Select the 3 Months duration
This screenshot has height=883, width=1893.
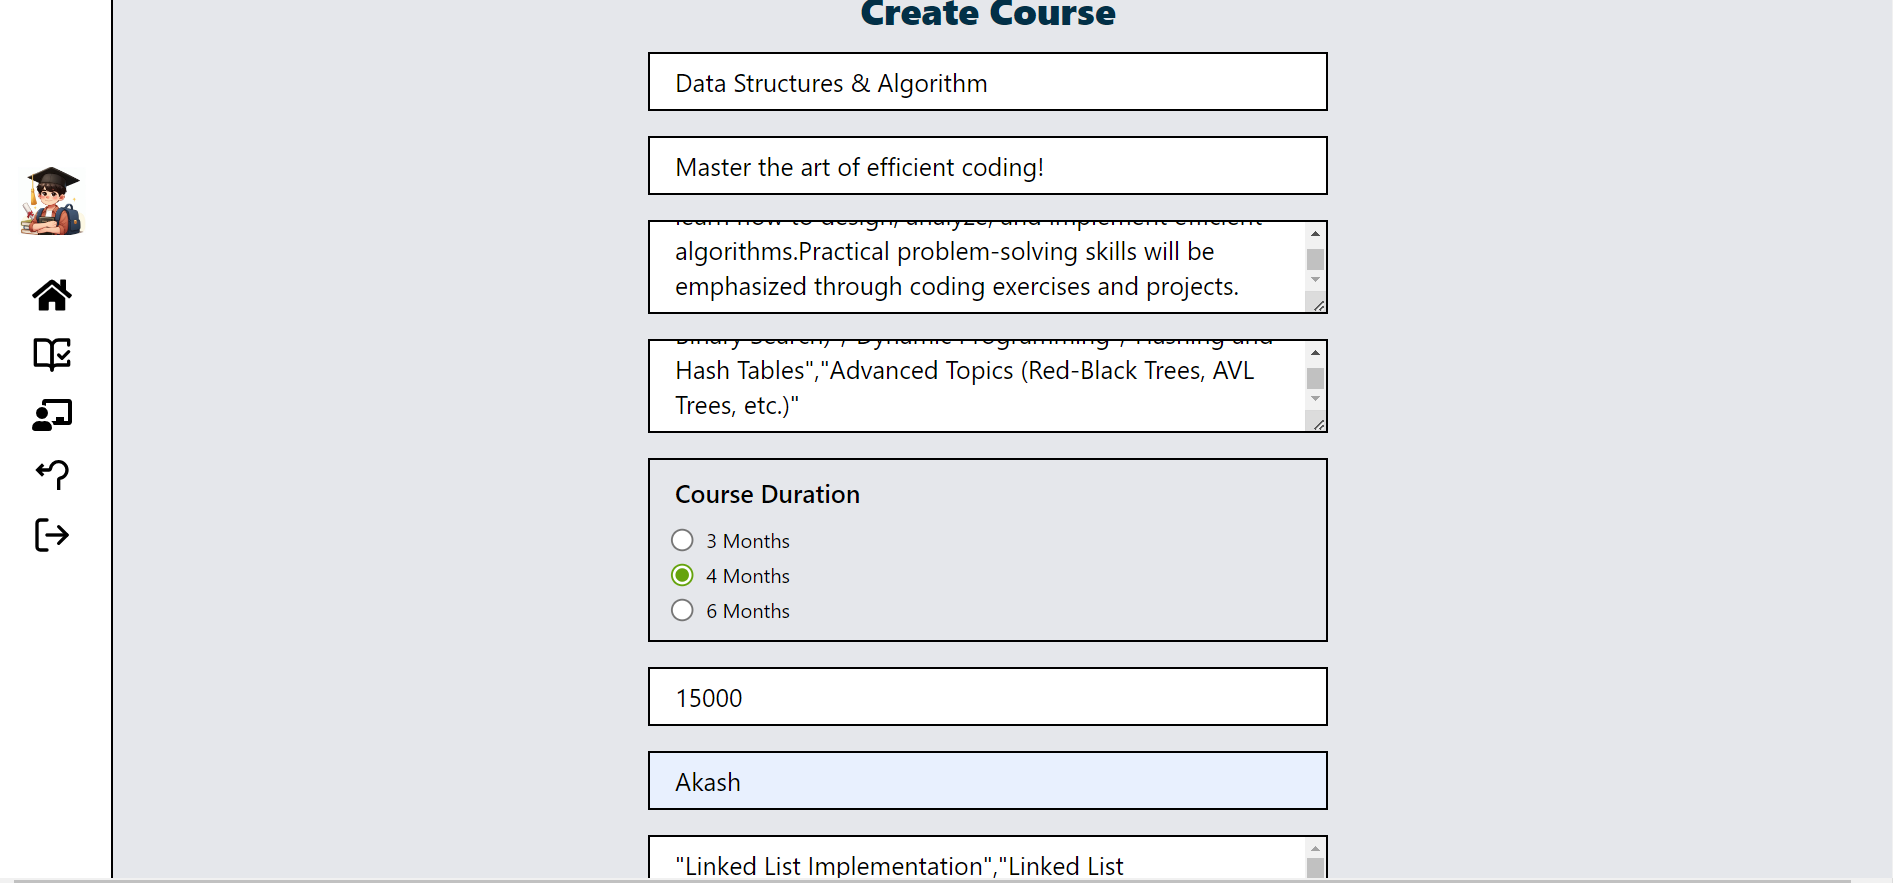(x=682, y=540)
